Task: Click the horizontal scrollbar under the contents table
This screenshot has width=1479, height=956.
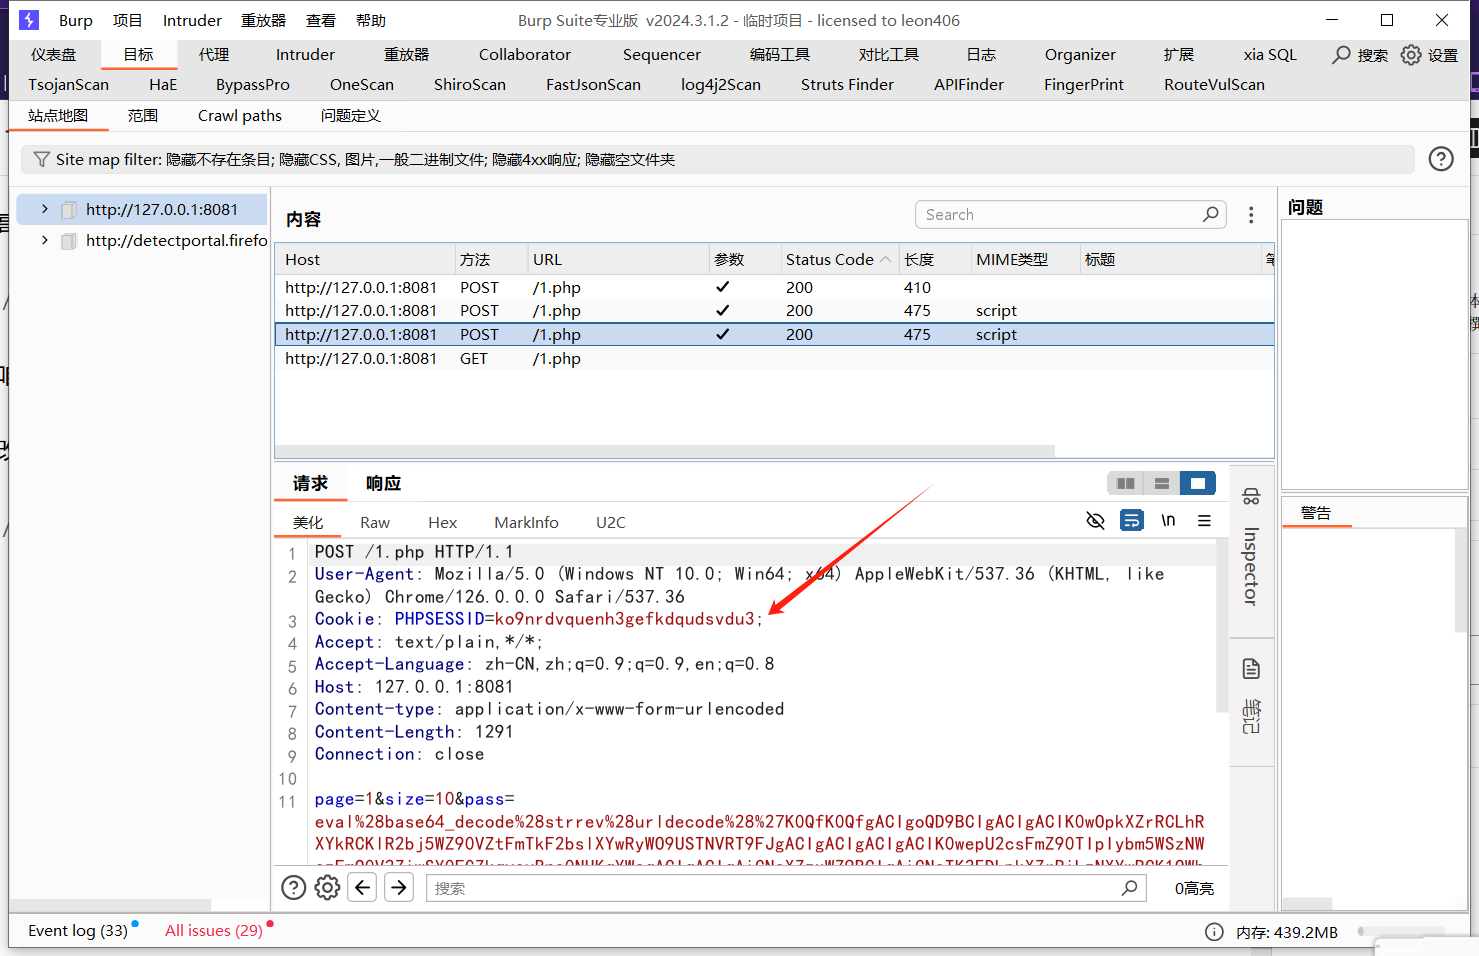Action: click(665, 451)
